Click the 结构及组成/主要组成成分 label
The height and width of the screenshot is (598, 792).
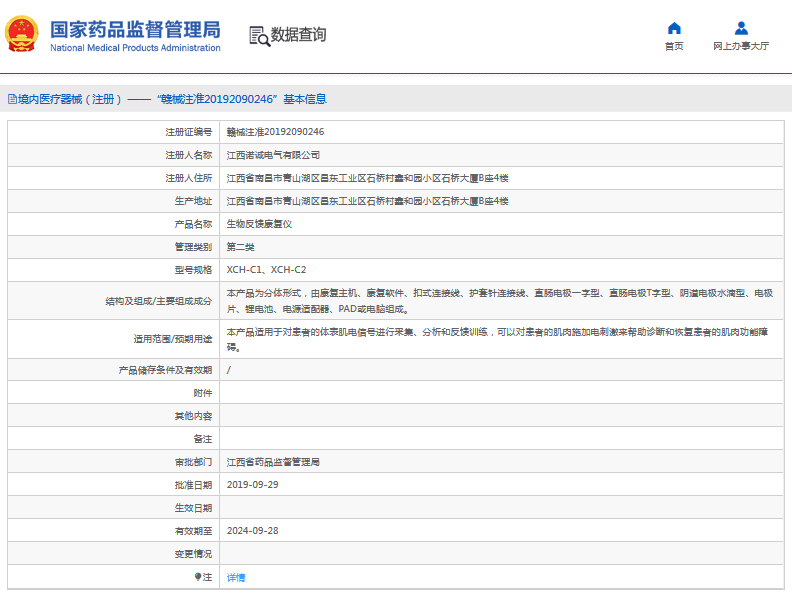159,301
